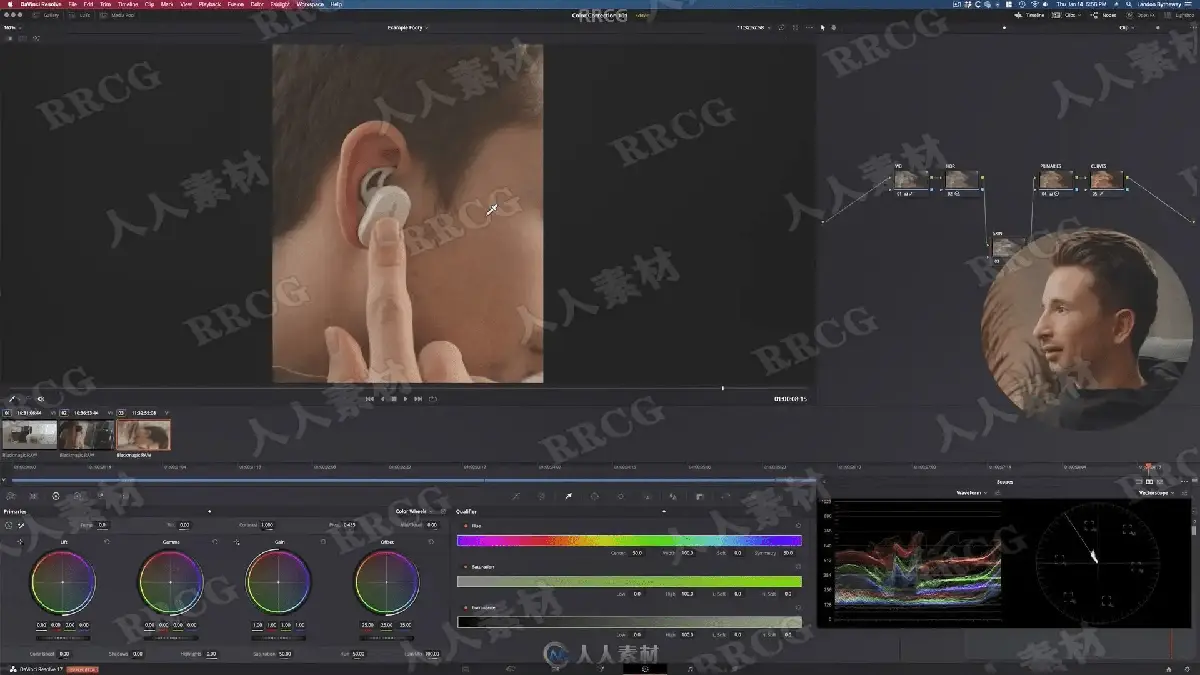Image resolution: width=1200 pixels, height=675 pixels.
Task: Open the Help menu
Action: [x=336, y=4]
